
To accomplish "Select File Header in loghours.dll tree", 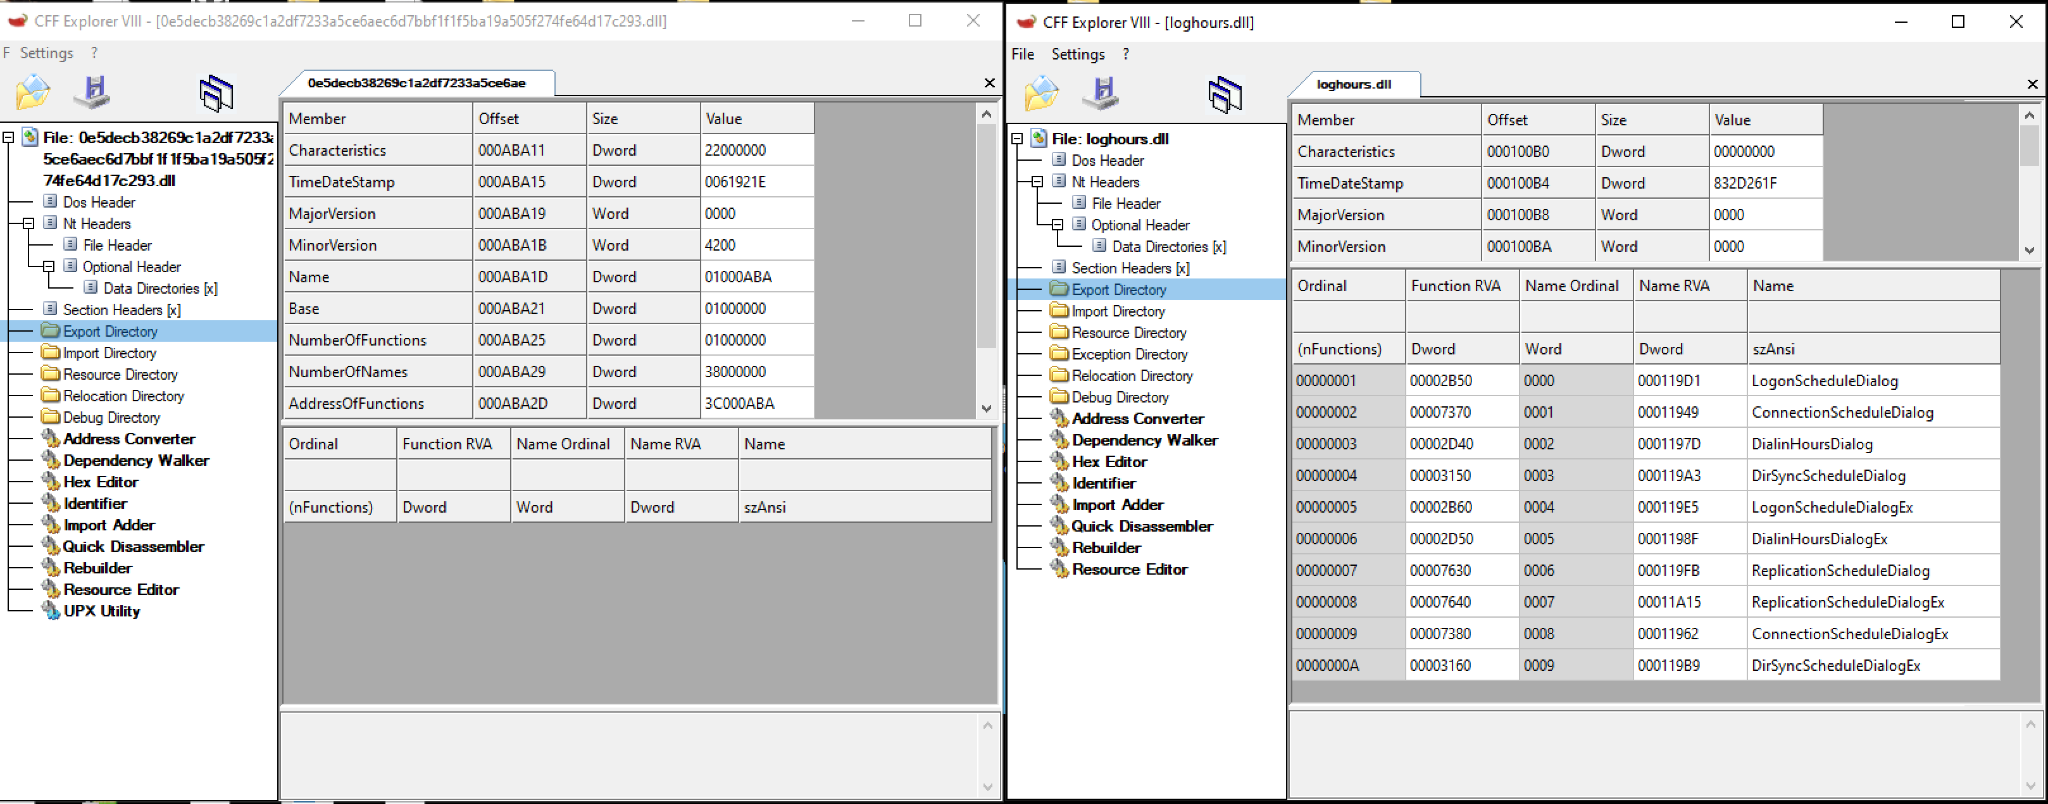I will pos(1126,203).
